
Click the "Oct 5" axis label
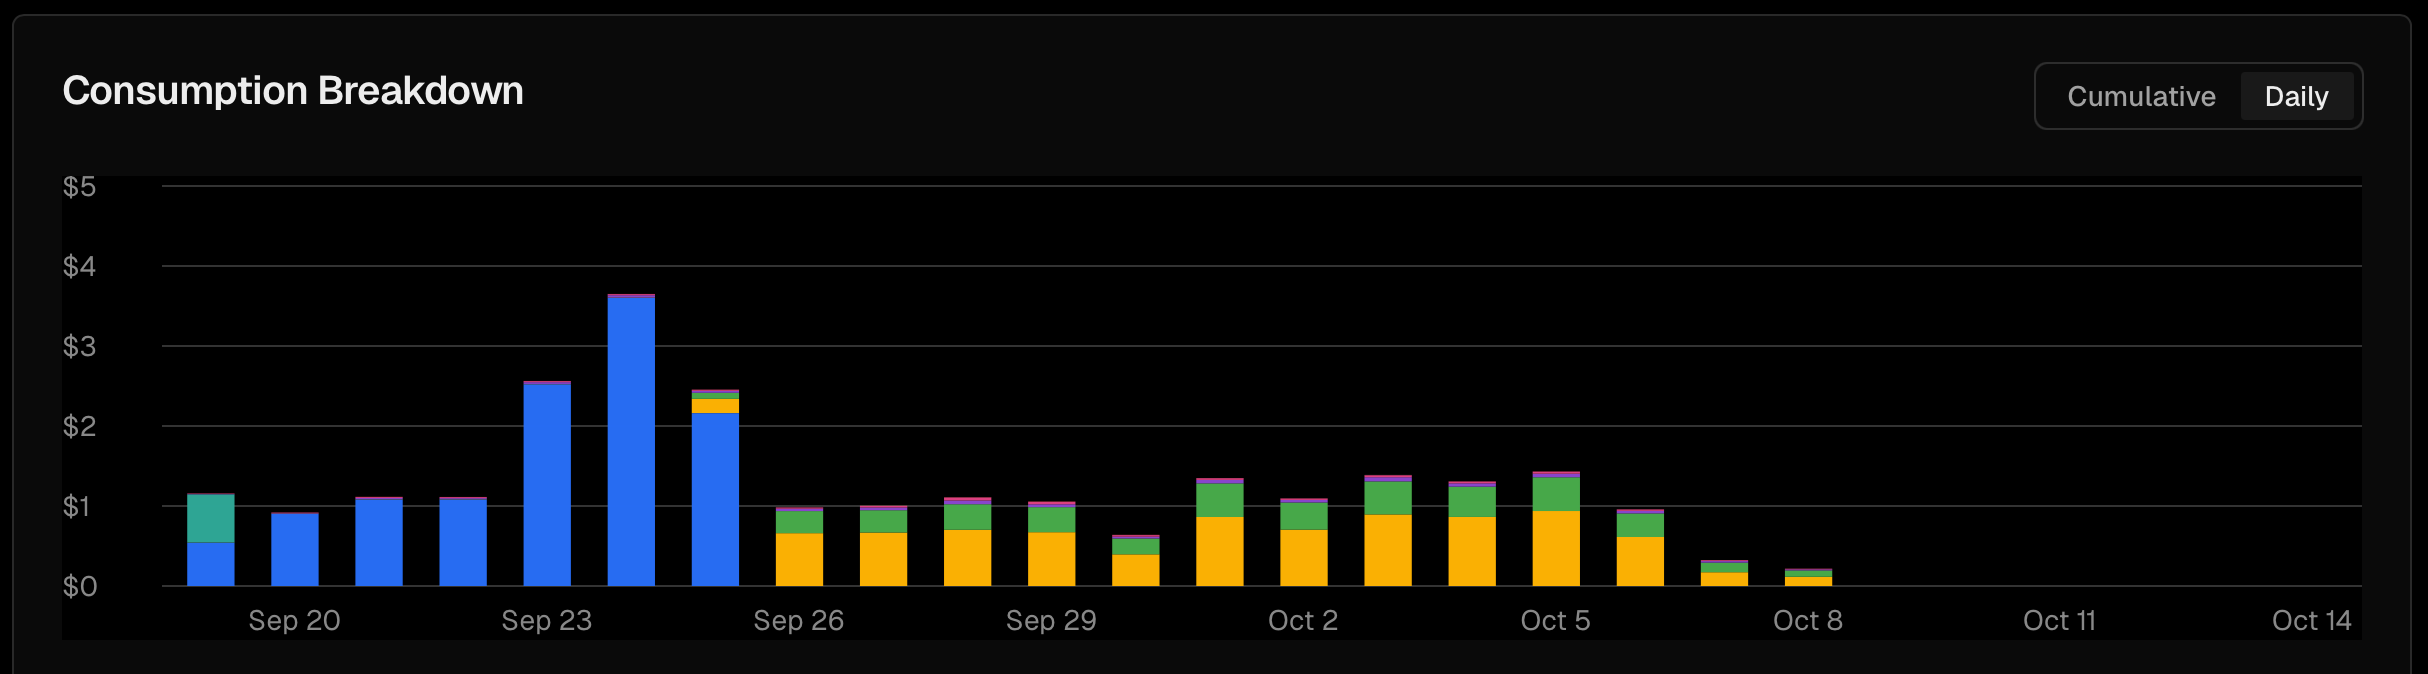tap(1556, 621)
